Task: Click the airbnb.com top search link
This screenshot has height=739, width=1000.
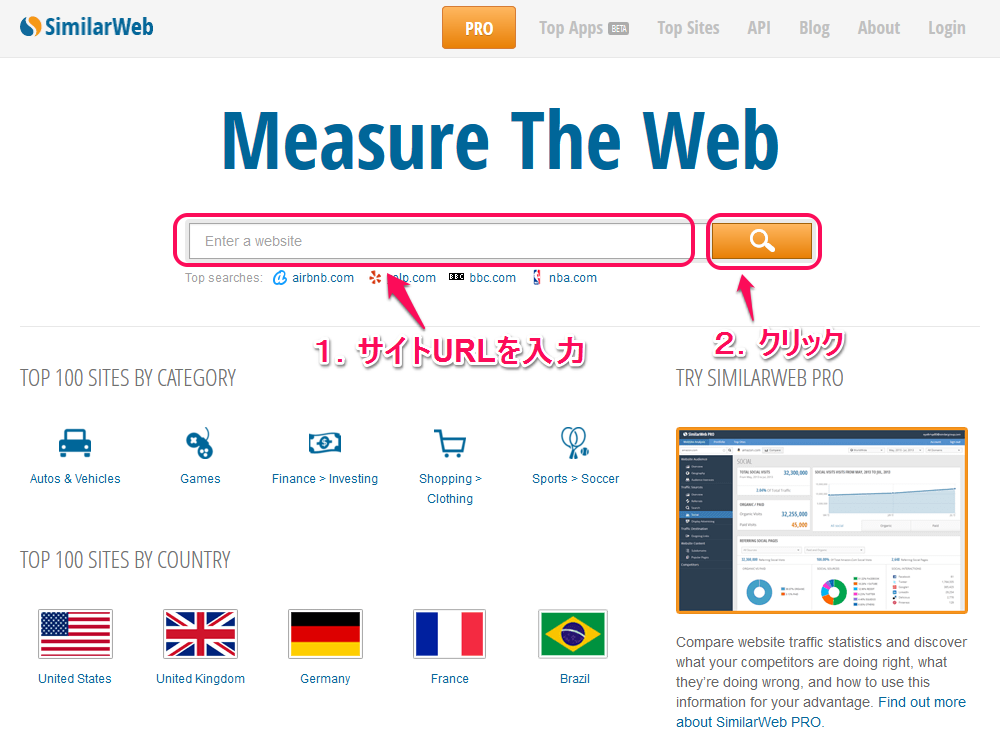Action: (x=322, y=278)
